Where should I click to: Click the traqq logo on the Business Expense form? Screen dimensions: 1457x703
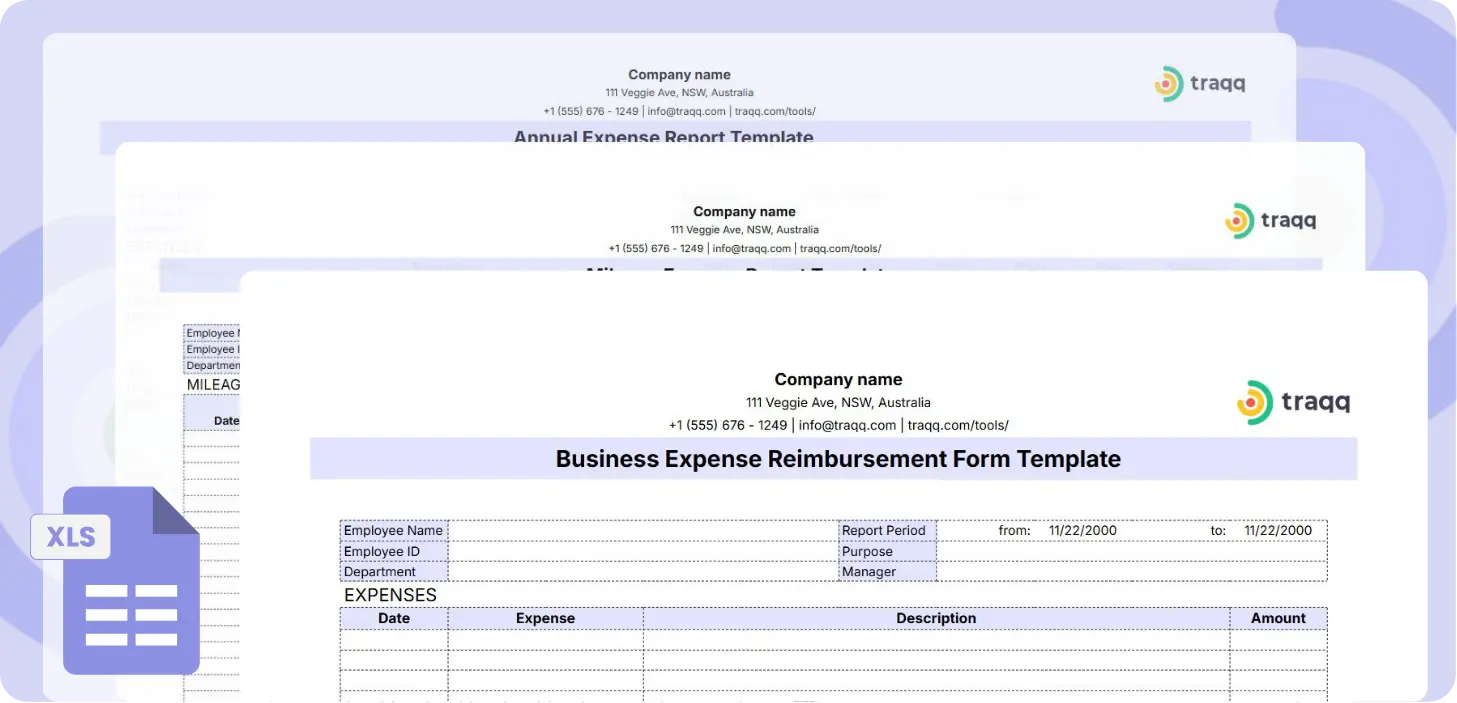tap(1294, 402)
